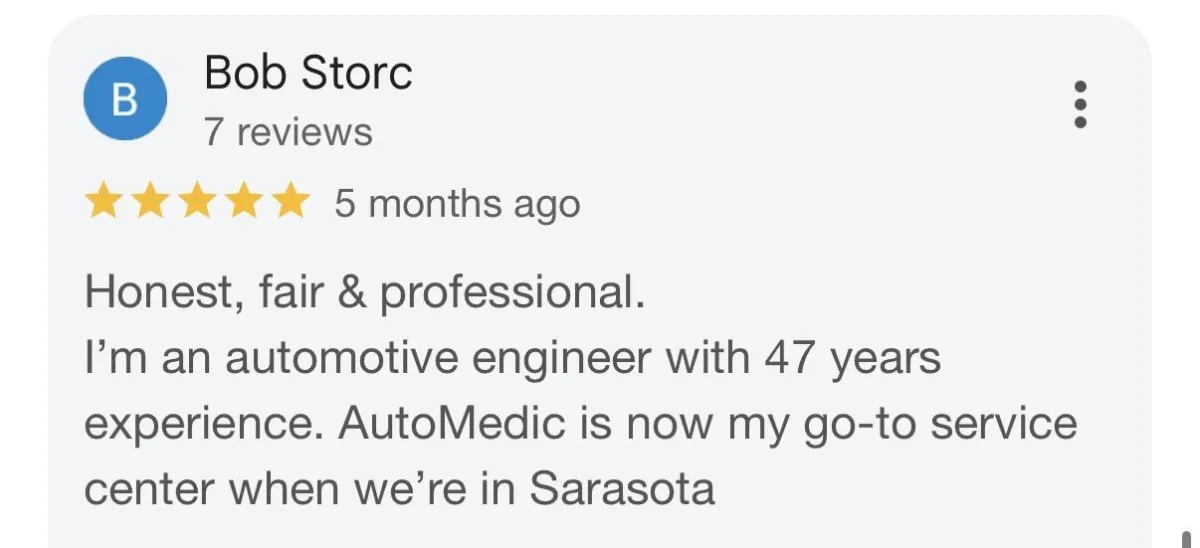Open the three-dot more options menu
Viewport: 1200px width, 548px height.
click(1079, 104)
